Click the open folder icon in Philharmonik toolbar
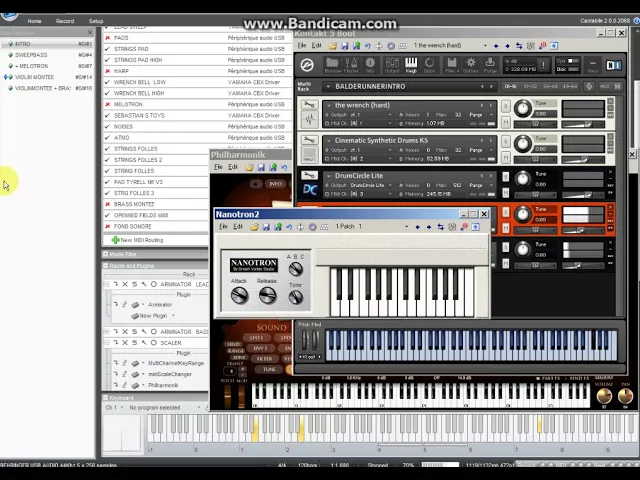 click(249, 167)
